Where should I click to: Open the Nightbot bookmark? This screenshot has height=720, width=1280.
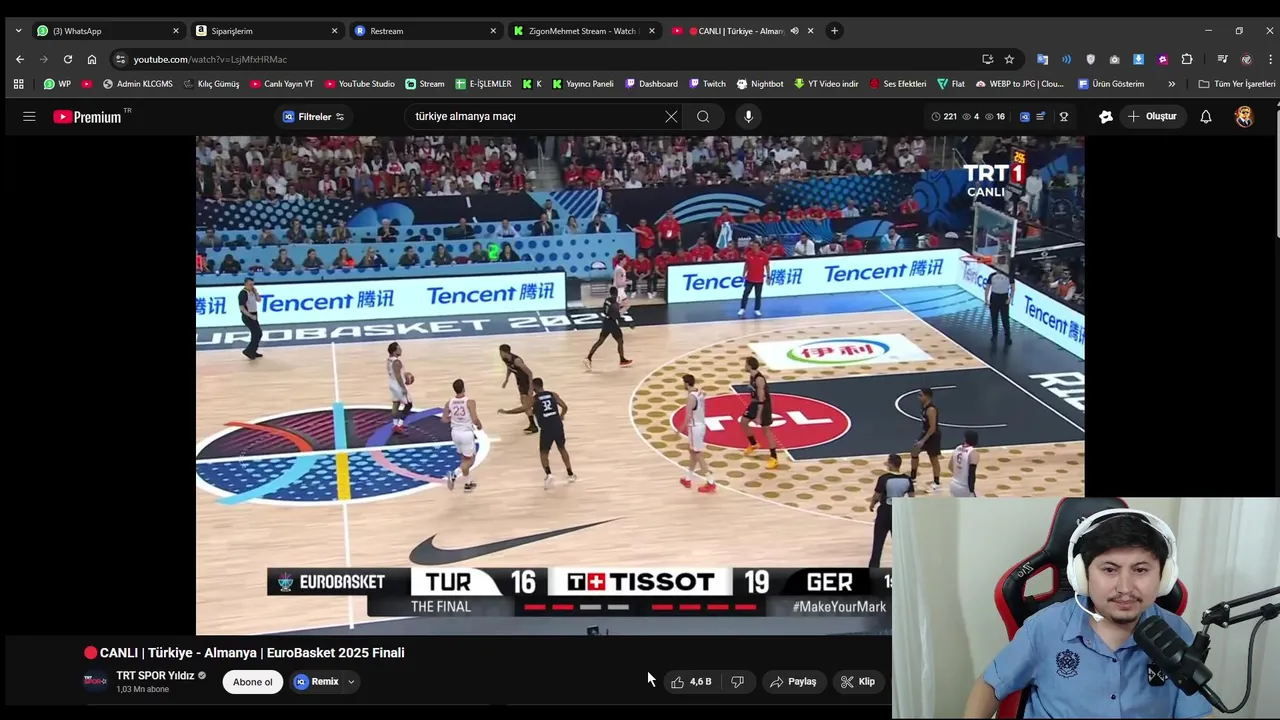[x=760, y=84]
